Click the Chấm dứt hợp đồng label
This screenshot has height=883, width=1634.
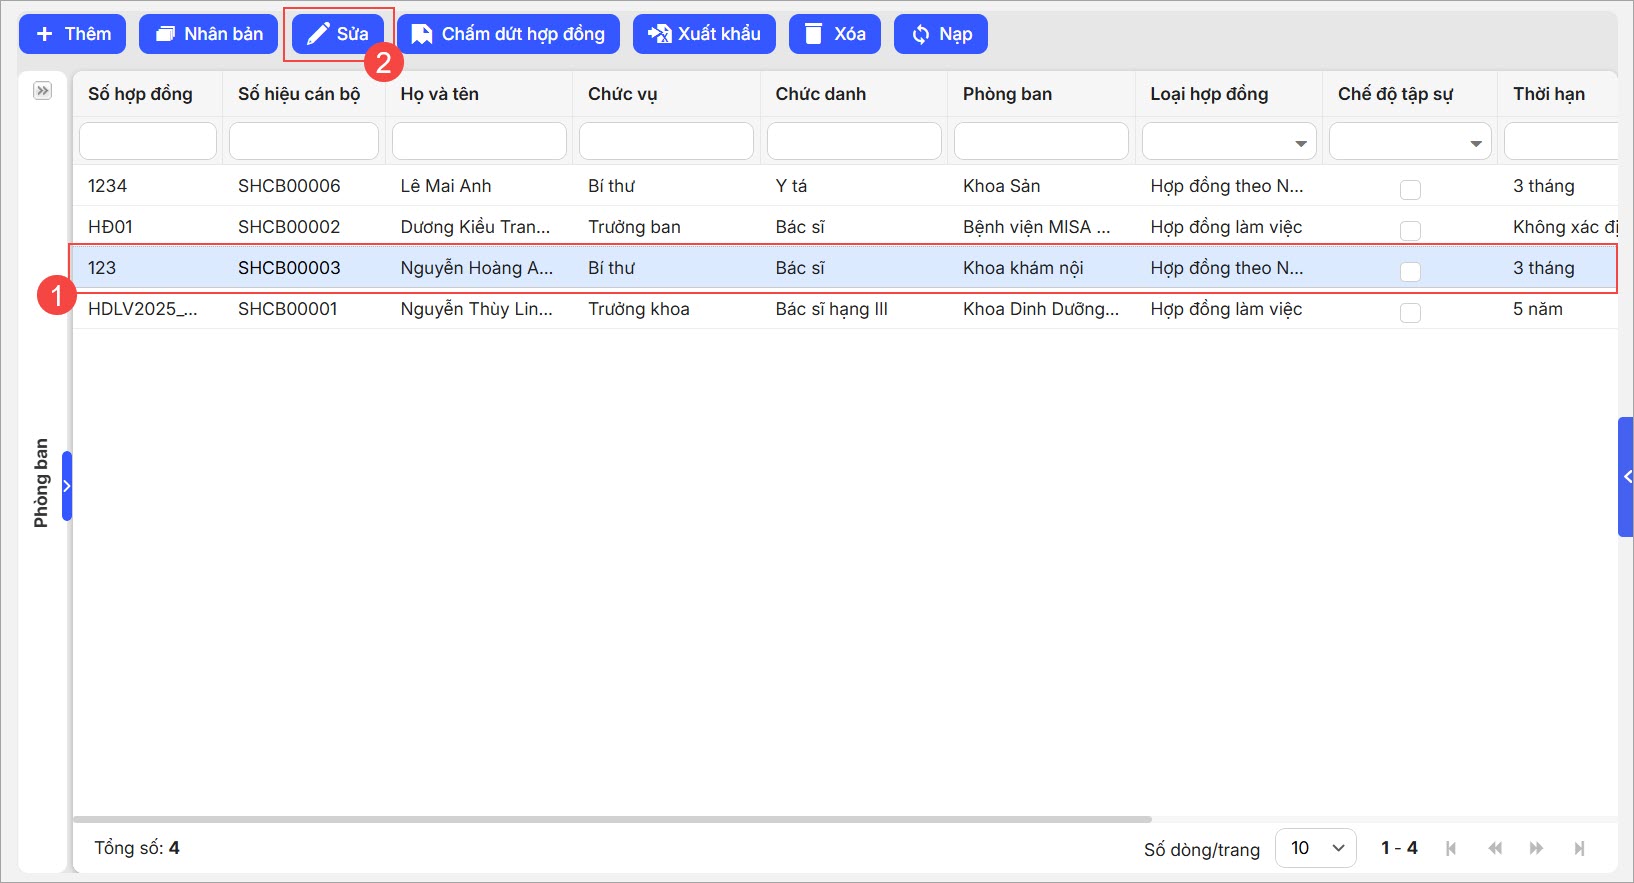point(523,34)
